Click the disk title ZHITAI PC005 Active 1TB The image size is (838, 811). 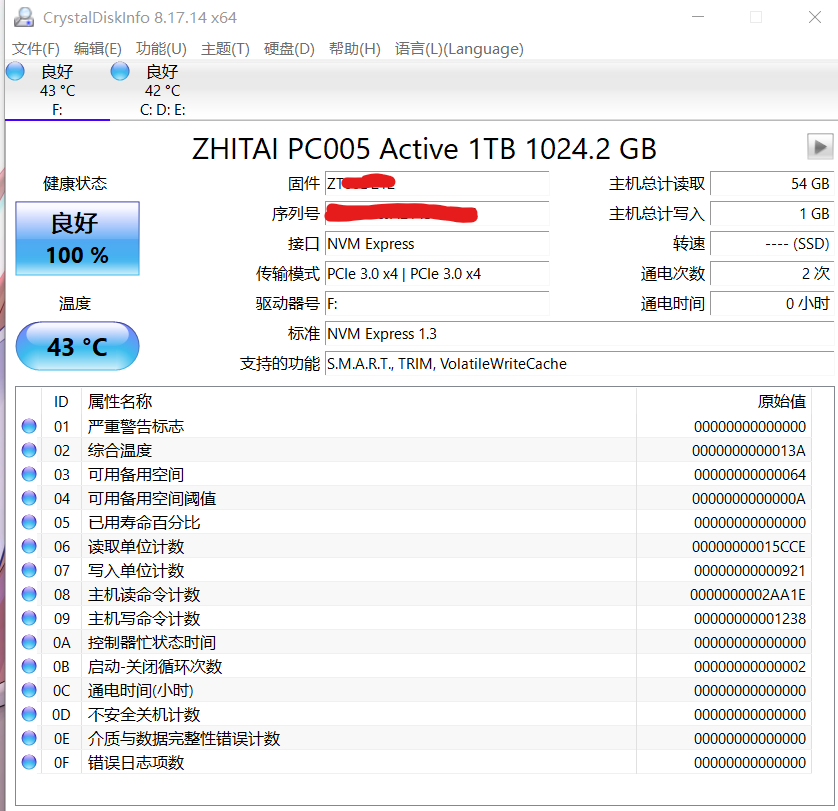(x=424, y=149)
